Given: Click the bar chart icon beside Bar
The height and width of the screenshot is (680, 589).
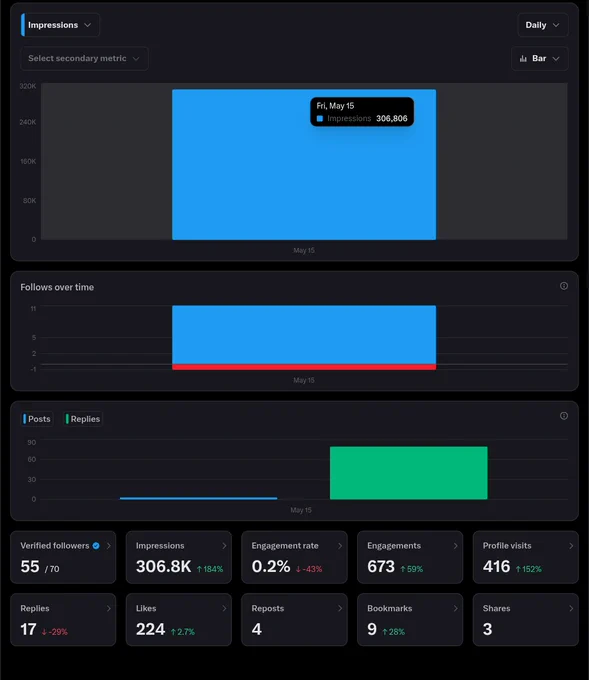Looking at the screenshot, I should point(524,59).
